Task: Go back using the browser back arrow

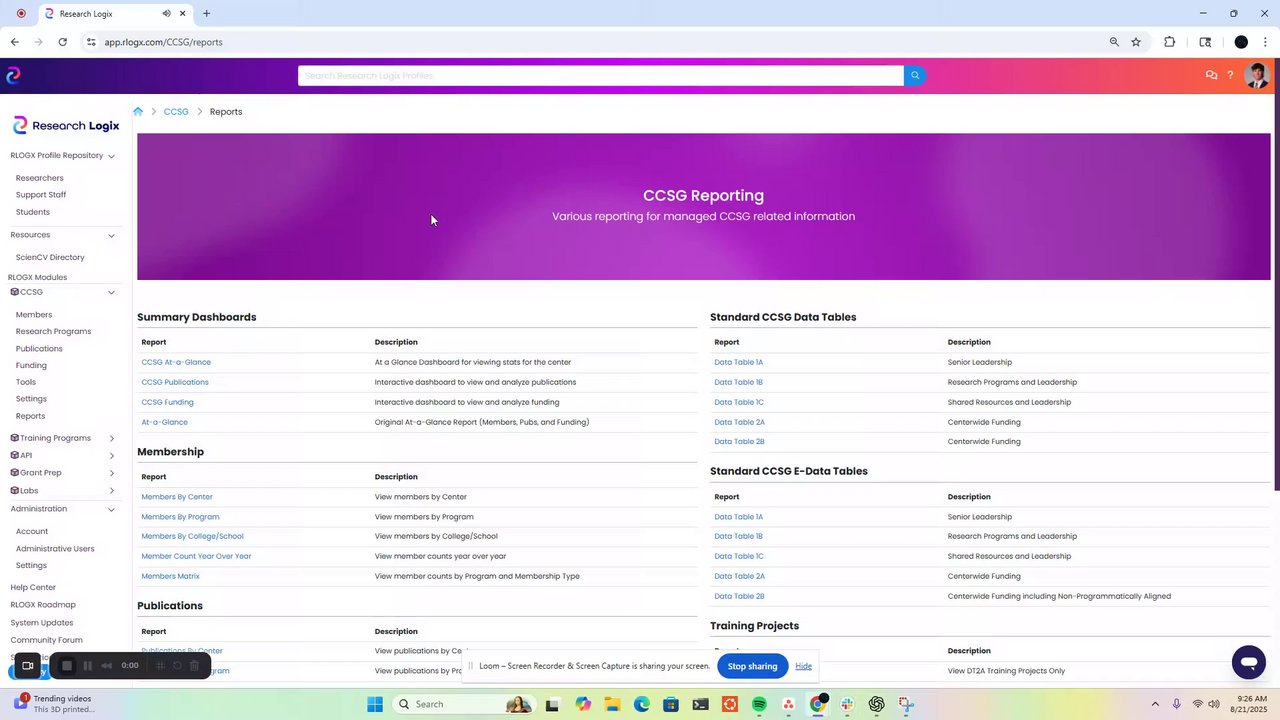Action: pos(15,42)
